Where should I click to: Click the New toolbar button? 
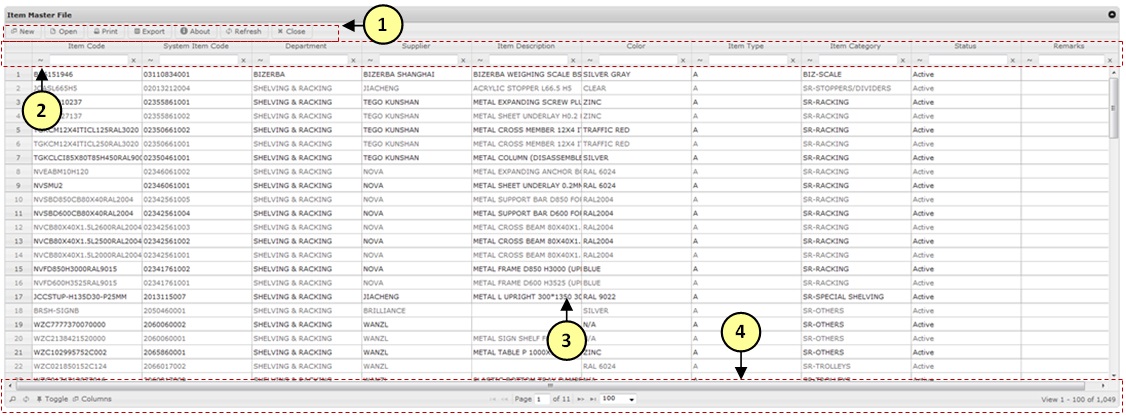point(22,31)
